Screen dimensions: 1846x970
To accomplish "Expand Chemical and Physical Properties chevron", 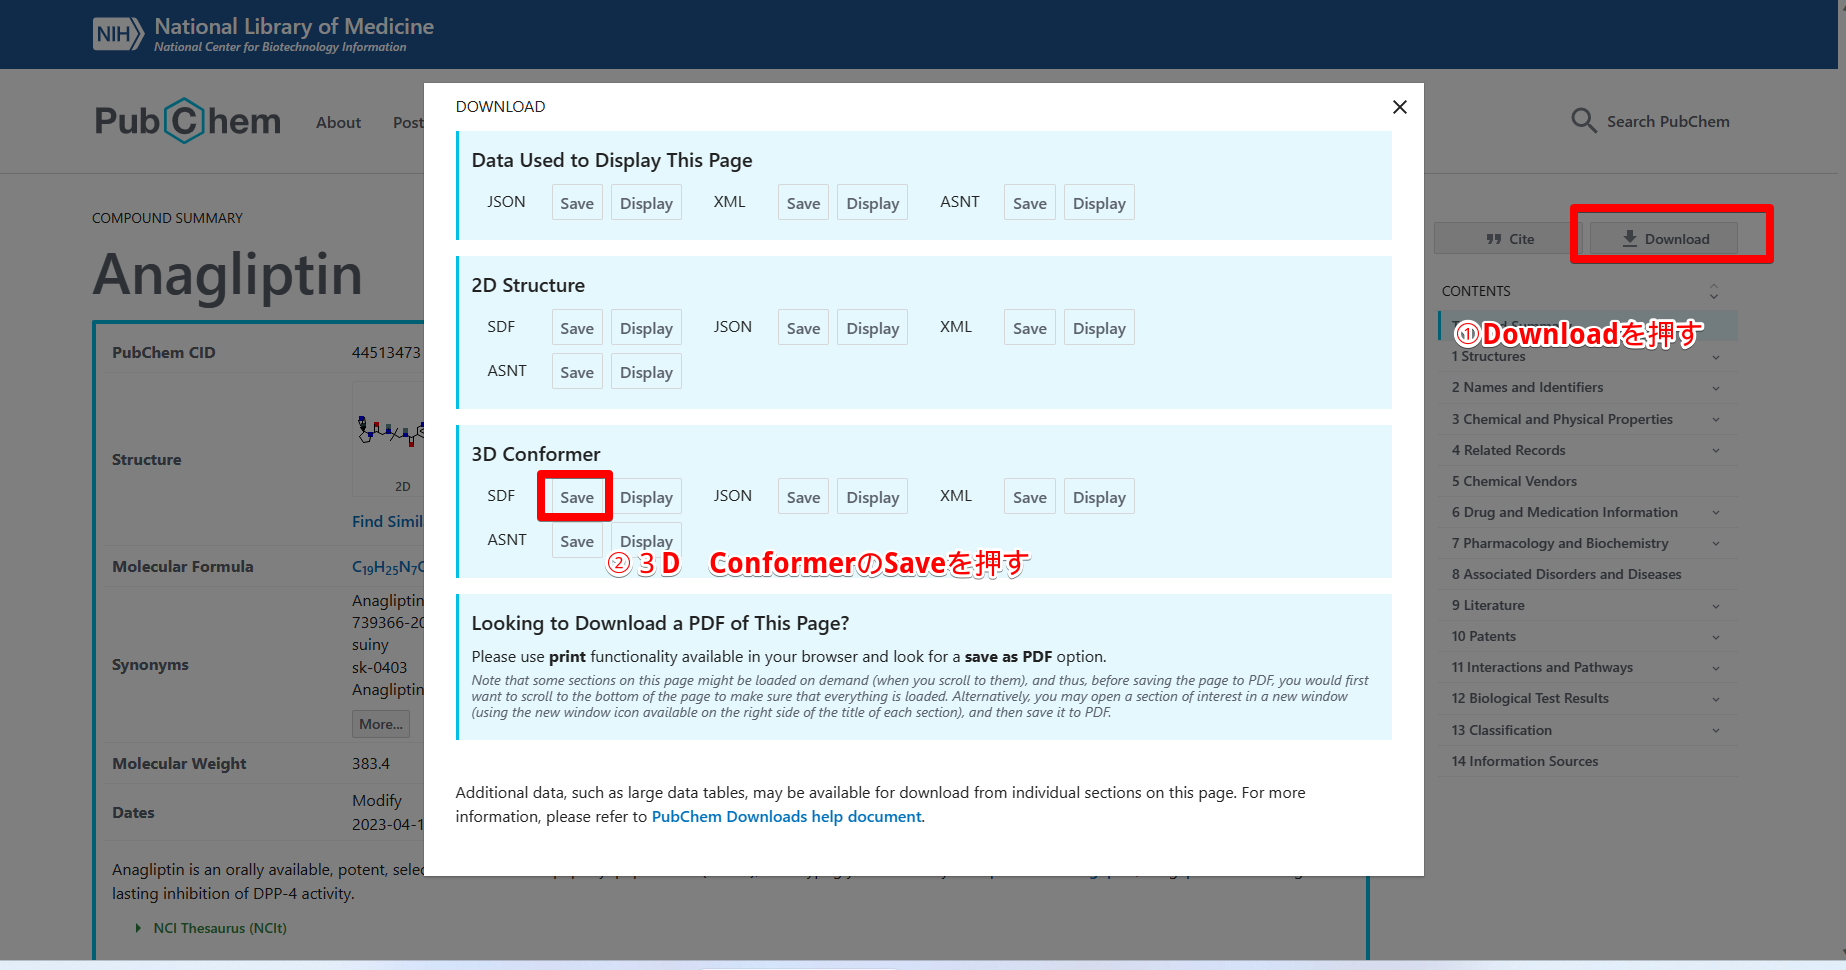I will 1715,420.
